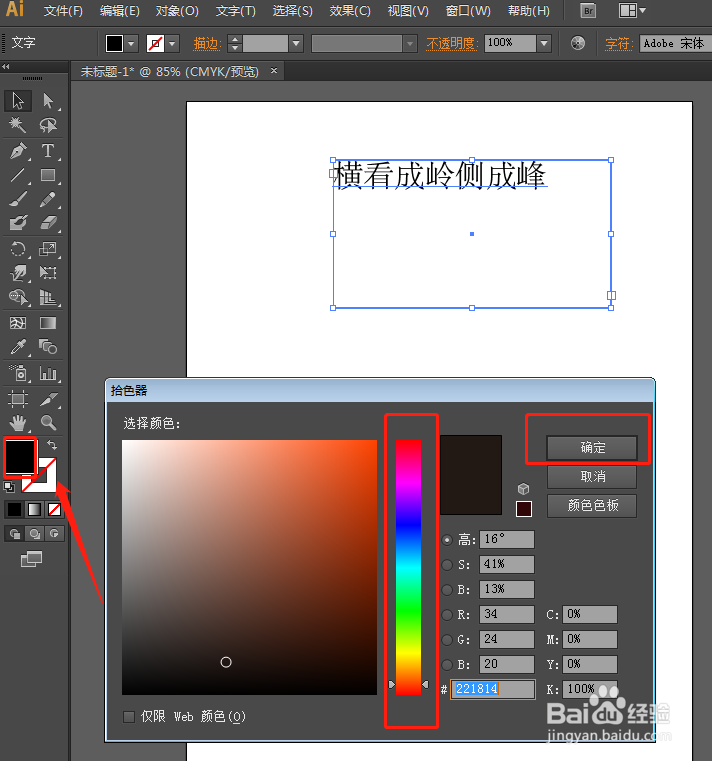Open the 文字(T) menu

[x=235, y=11]
